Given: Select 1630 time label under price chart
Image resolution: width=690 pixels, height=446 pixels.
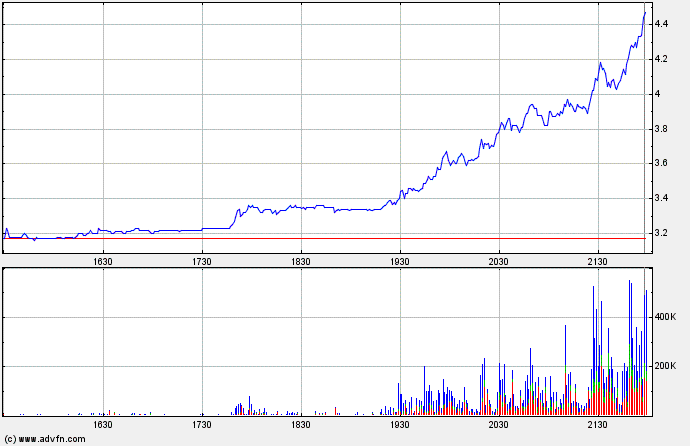Looking at the screenshot, I should (x=103, y=260).
